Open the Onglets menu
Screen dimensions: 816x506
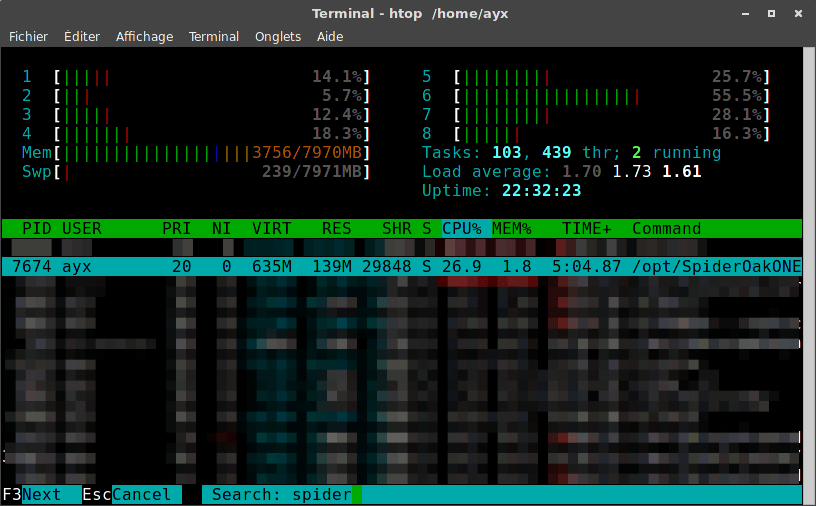point(278,36)
